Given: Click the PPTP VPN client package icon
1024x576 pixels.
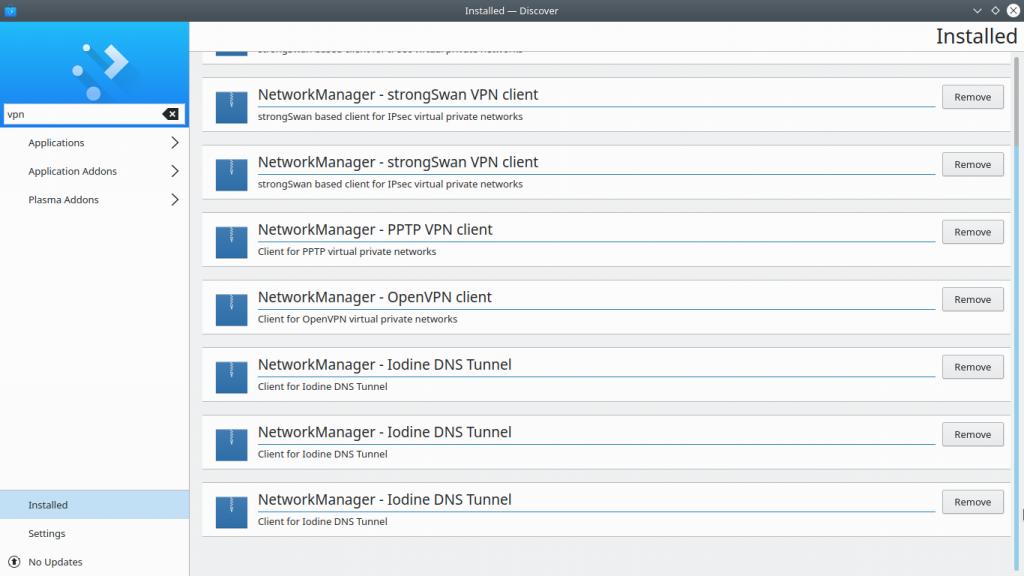Looking at the screenshot, I should pyautogui.click(x=231, y=240).
